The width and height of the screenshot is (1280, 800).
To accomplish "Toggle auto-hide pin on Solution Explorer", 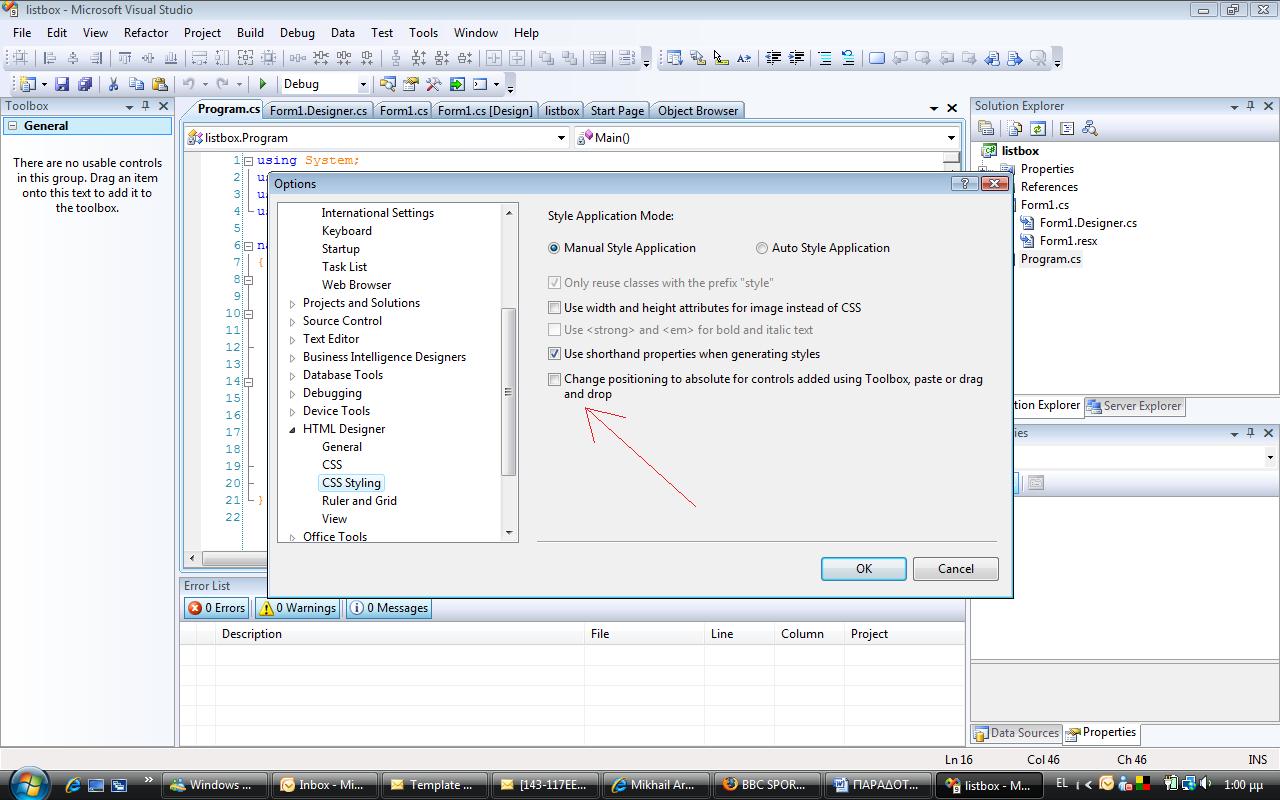I will [1250, 106].
